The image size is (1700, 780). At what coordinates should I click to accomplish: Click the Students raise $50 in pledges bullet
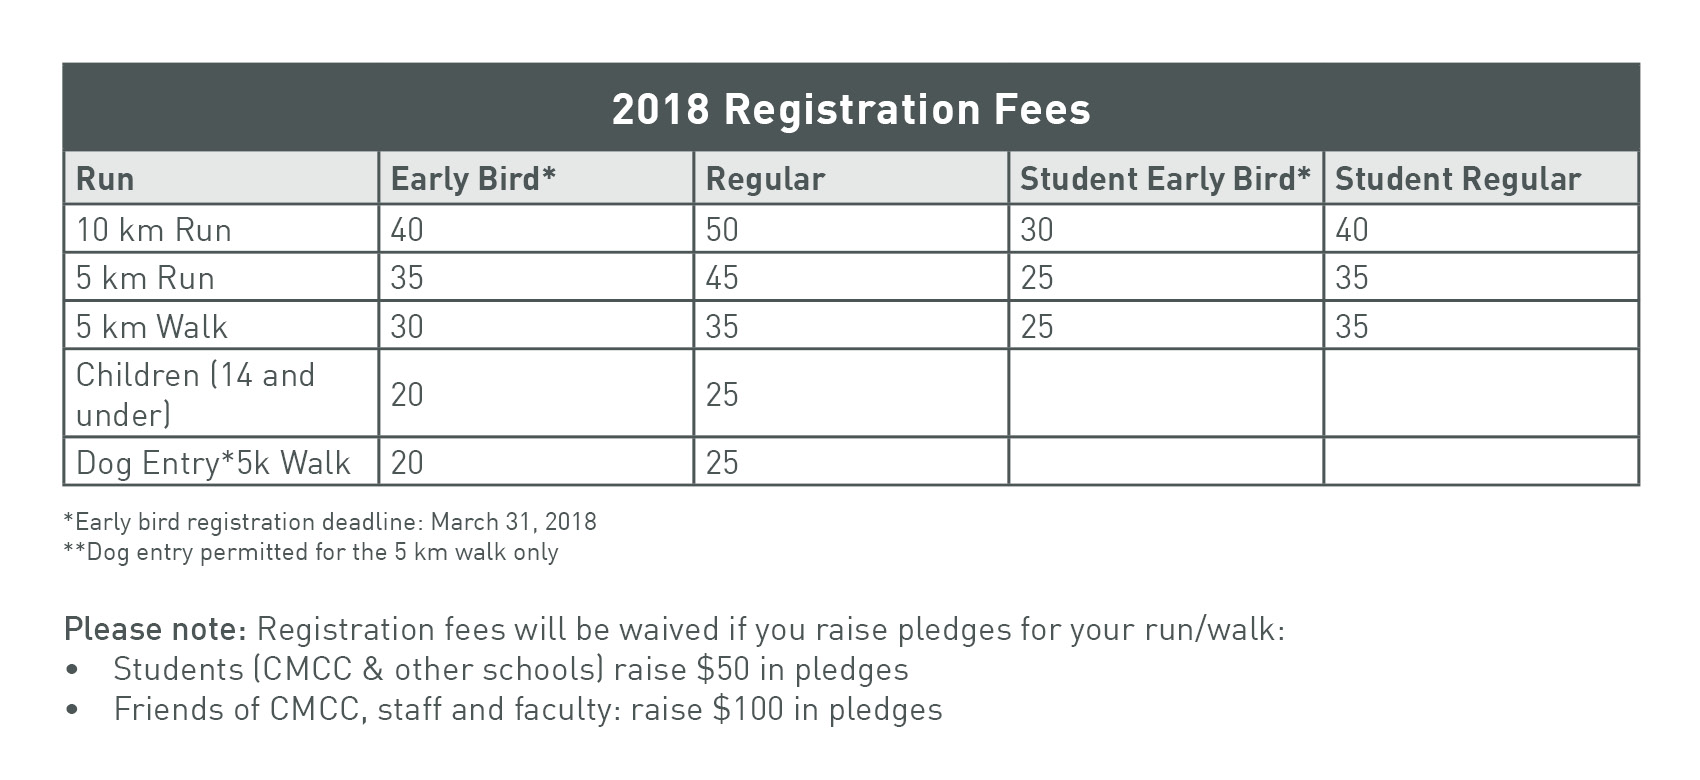[x=511, y=669]
